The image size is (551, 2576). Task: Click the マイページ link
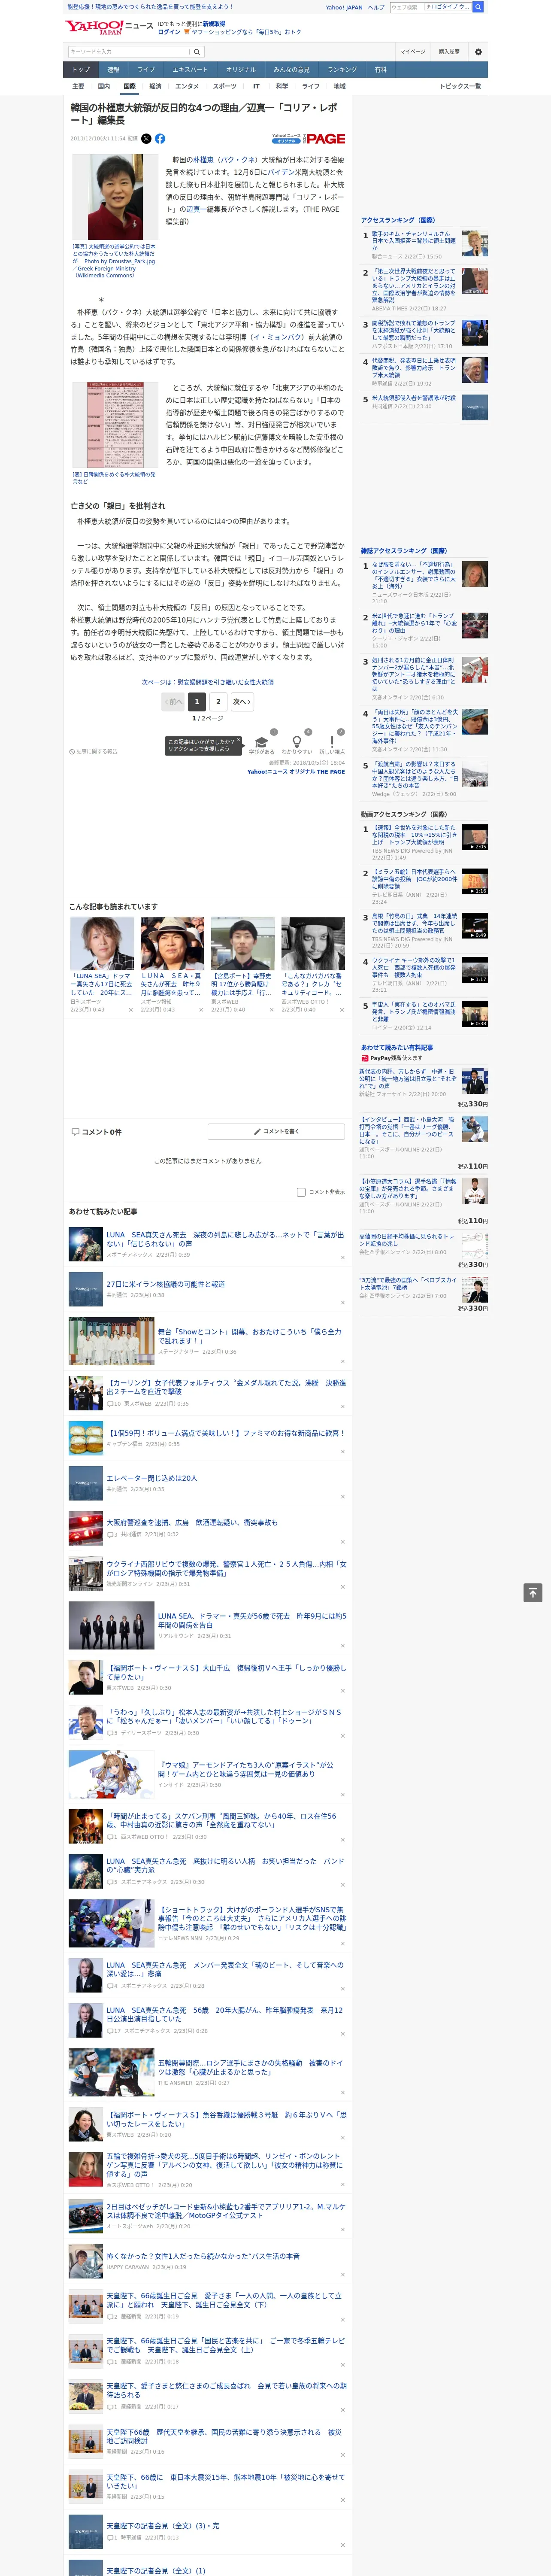(x=413, y=51)
